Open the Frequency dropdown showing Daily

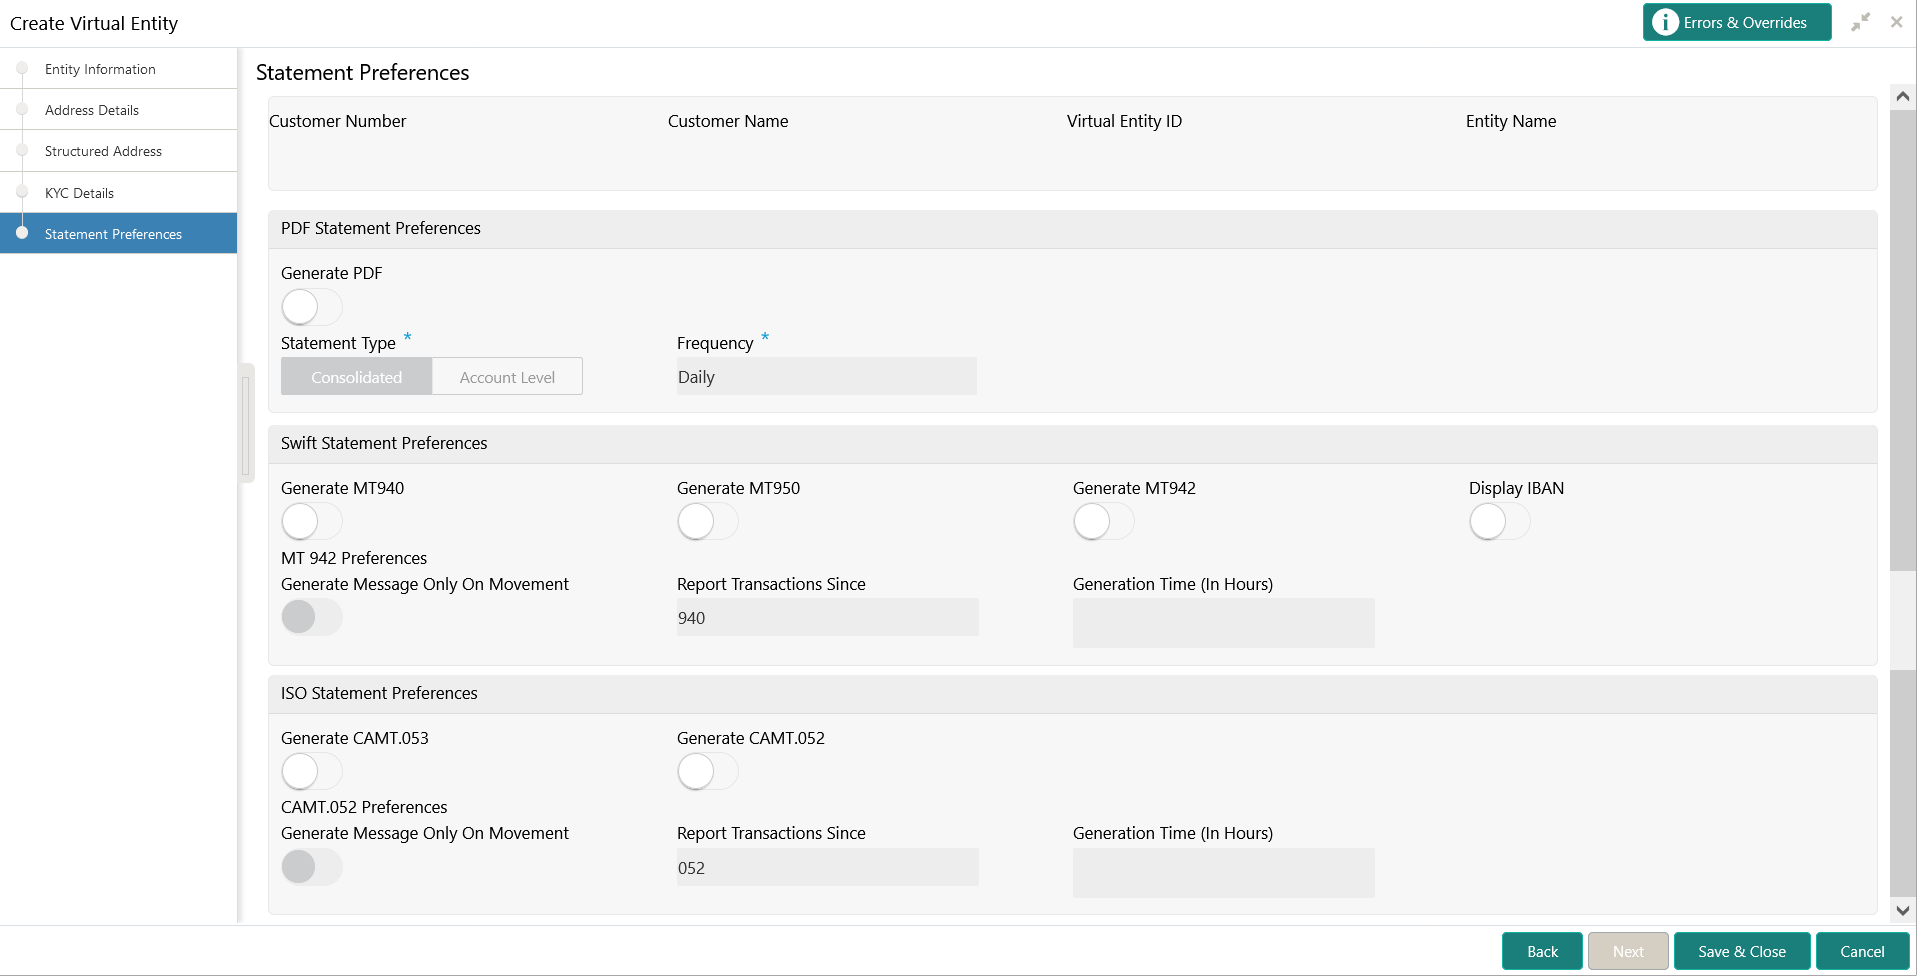(x=826, y=377)
